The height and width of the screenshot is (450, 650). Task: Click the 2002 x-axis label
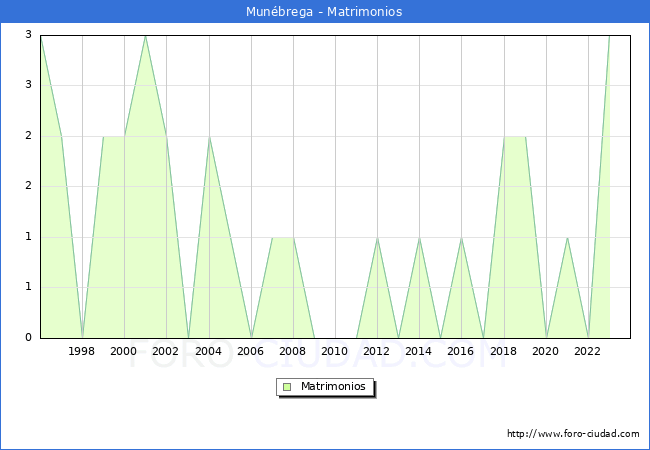pyautogui.click(x=165, y=351)
